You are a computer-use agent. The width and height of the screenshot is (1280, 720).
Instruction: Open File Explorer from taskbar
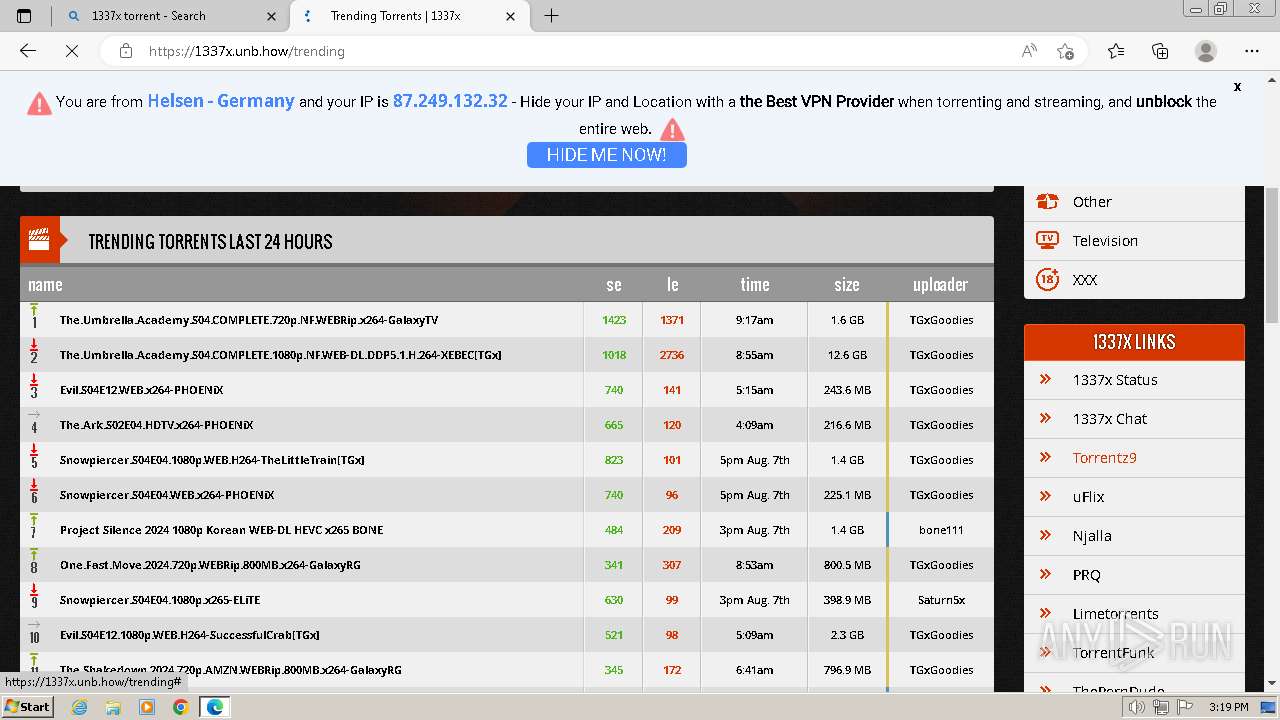pyautogui.click(x=113, y=707)
